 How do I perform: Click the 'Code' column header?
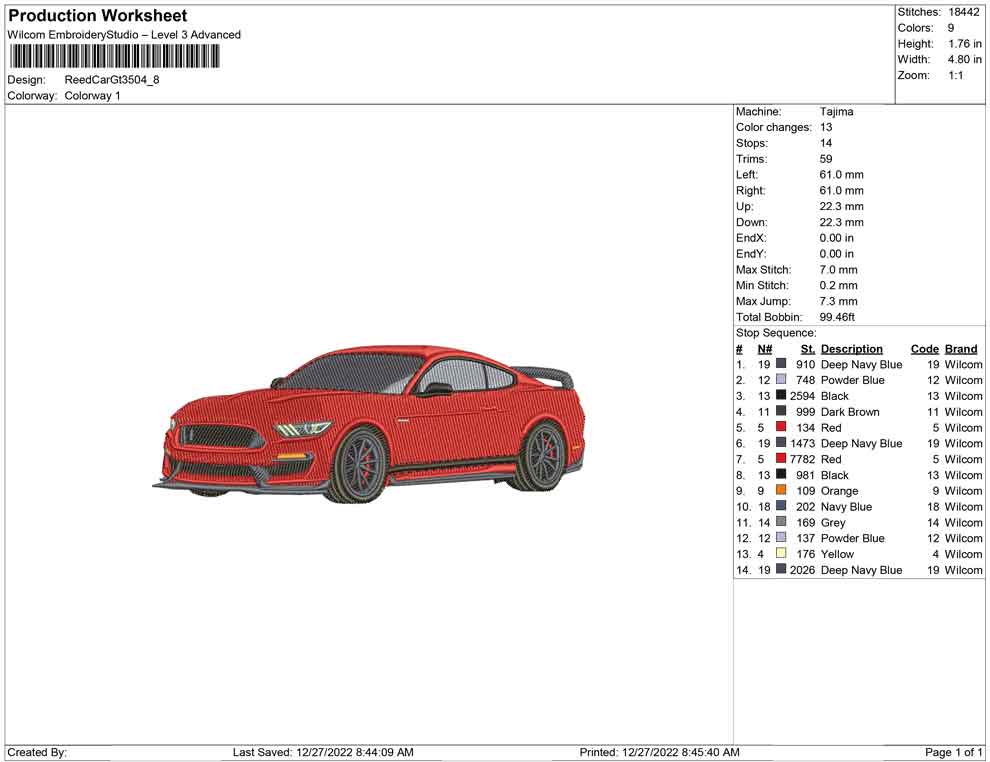(x=925, y=348)
